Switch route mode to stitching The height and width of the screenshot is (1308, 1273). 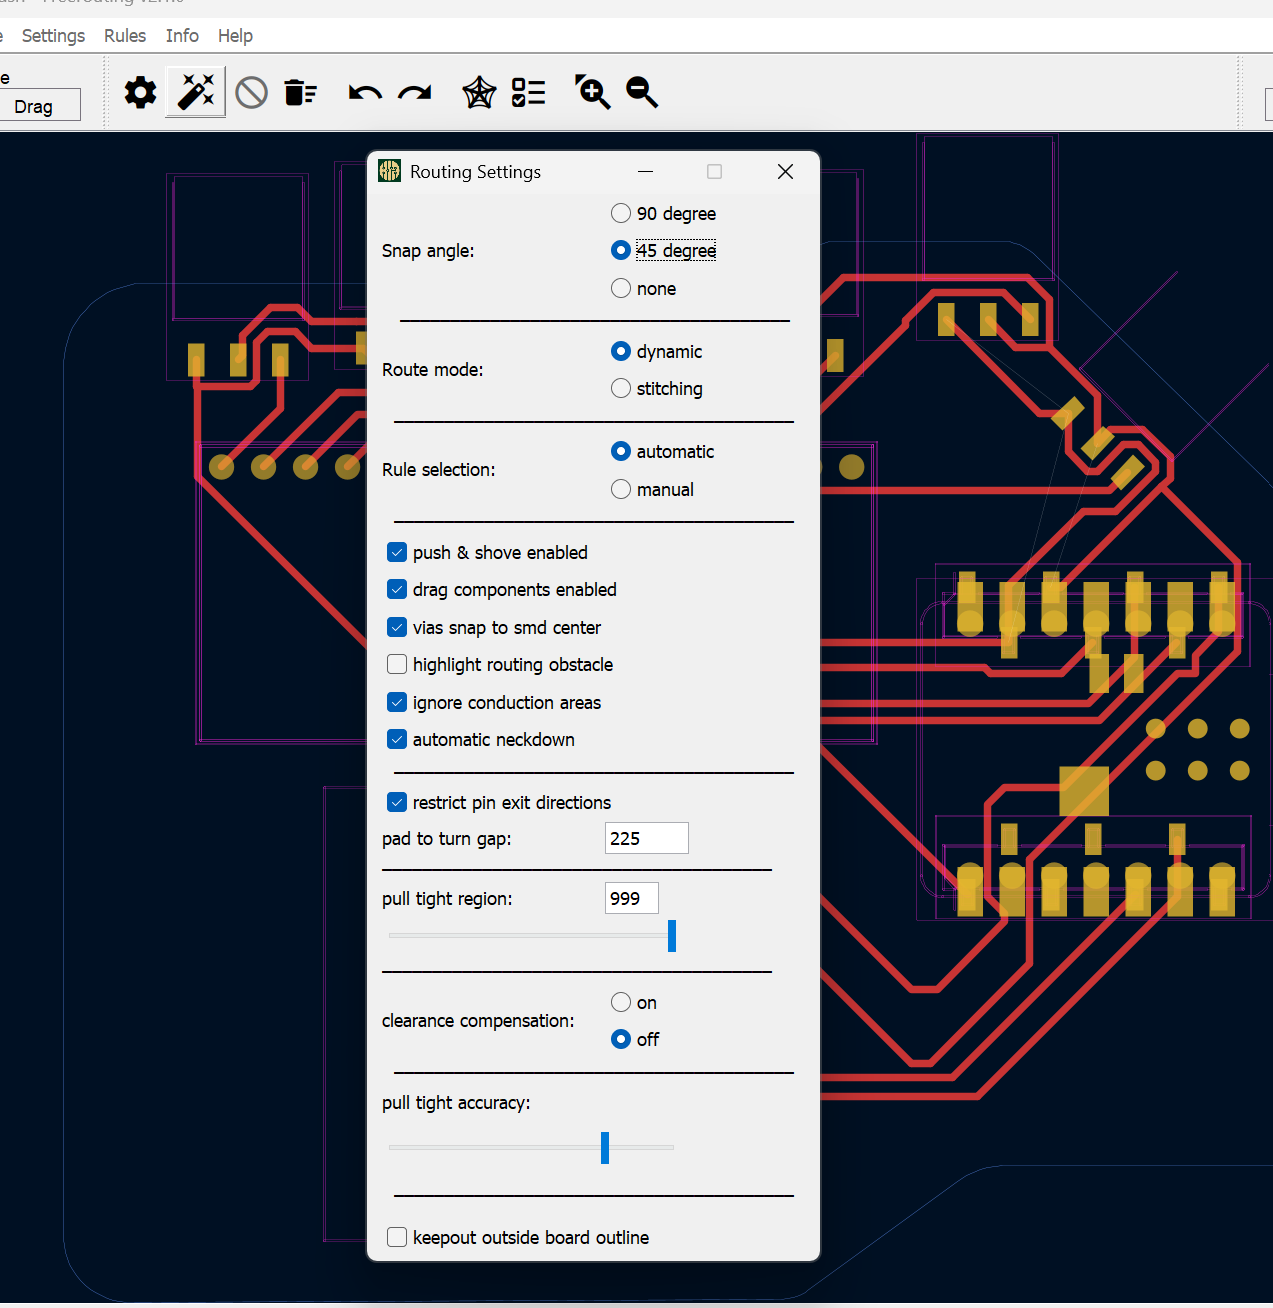click(620, 388)
